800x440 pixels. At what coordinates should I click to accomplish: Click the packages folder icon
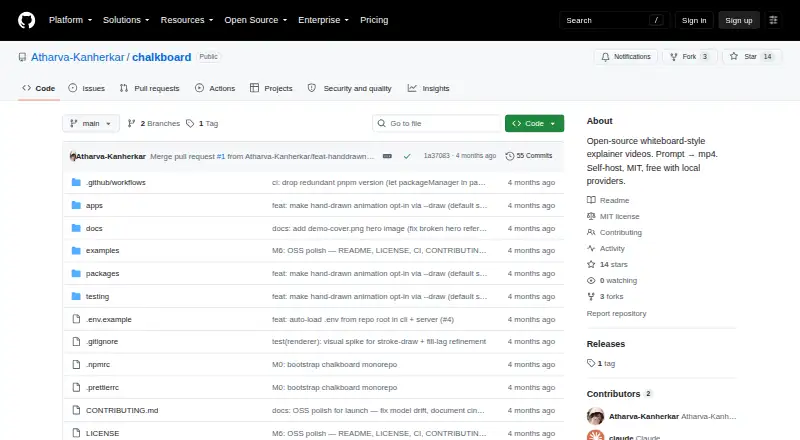tap(76, 274)
